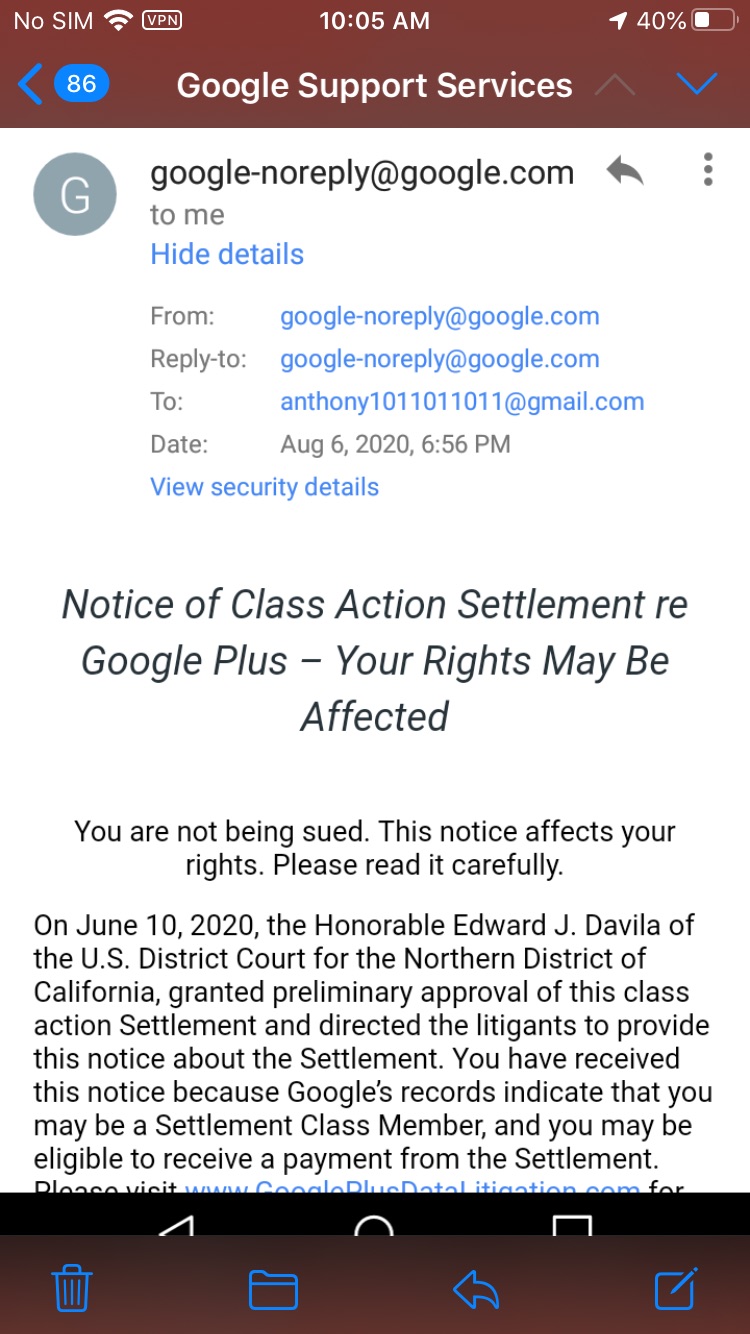Go to previous message with up chevron
Screen dimensions: 750x1334
pos(614,85)
